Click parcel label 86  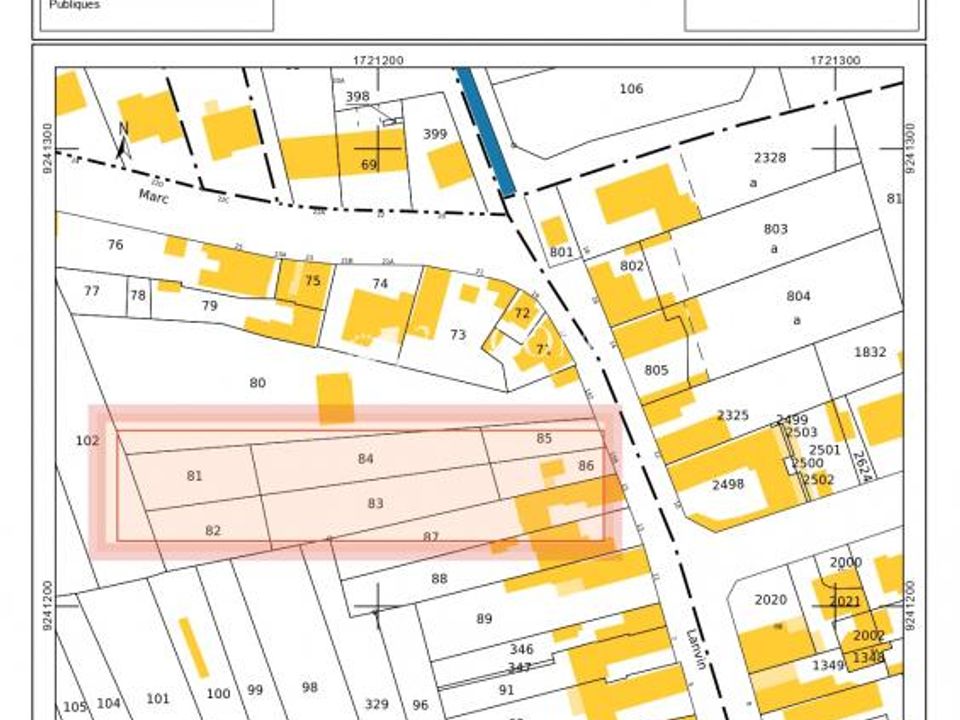[x=586, y=466]
